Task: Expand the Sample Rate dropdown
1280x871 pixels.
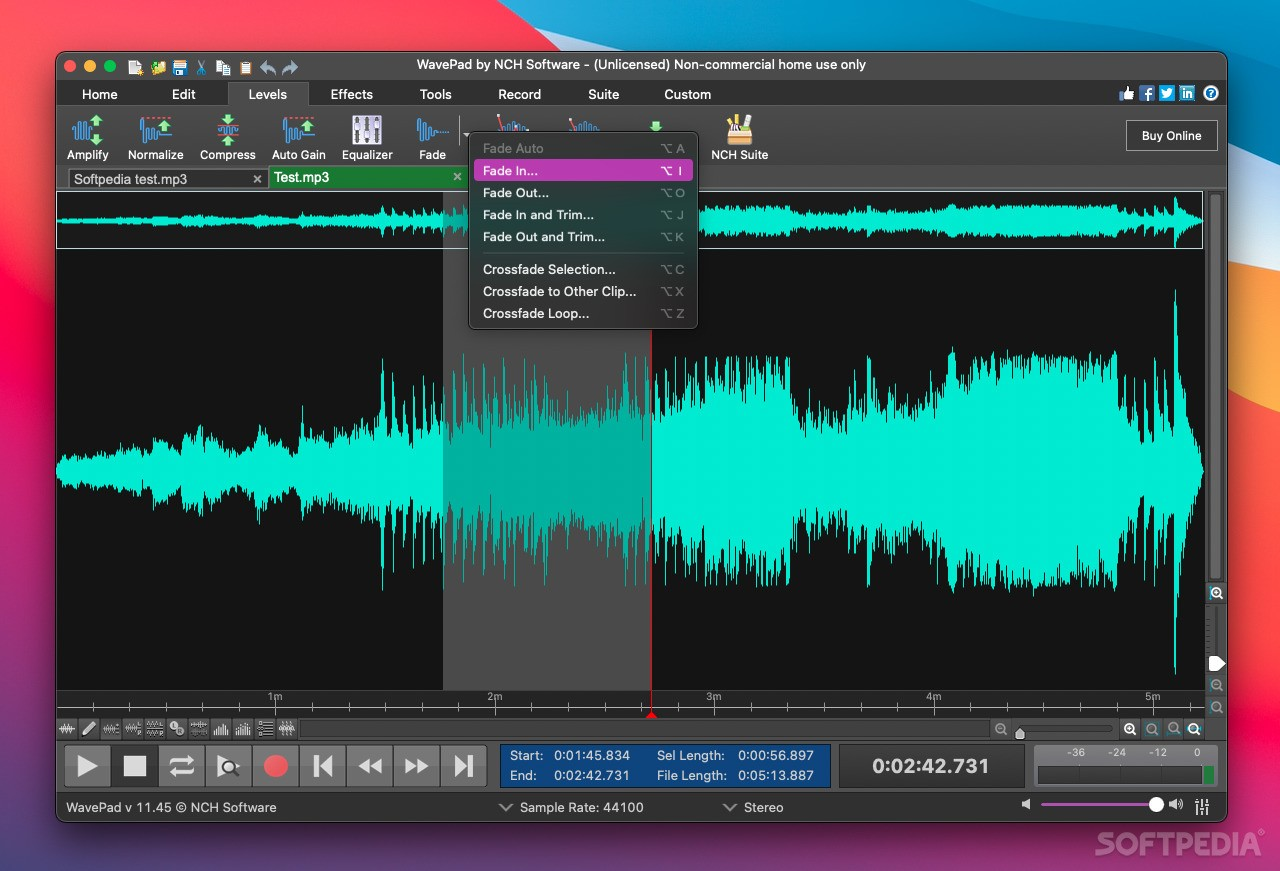Action: pyautogui.click(x=506, y=807)
